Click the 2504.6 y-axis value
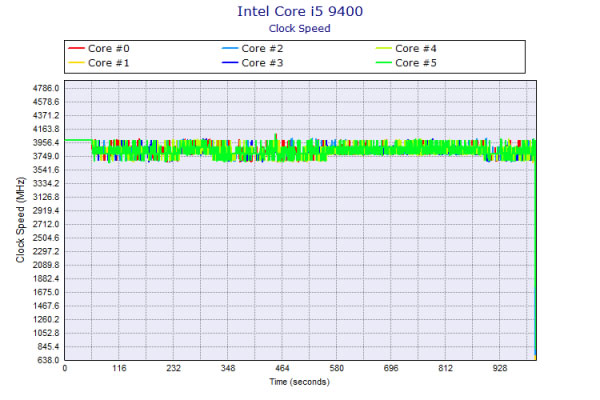Viewport: 600px width, 400px height. coord(46,238)
